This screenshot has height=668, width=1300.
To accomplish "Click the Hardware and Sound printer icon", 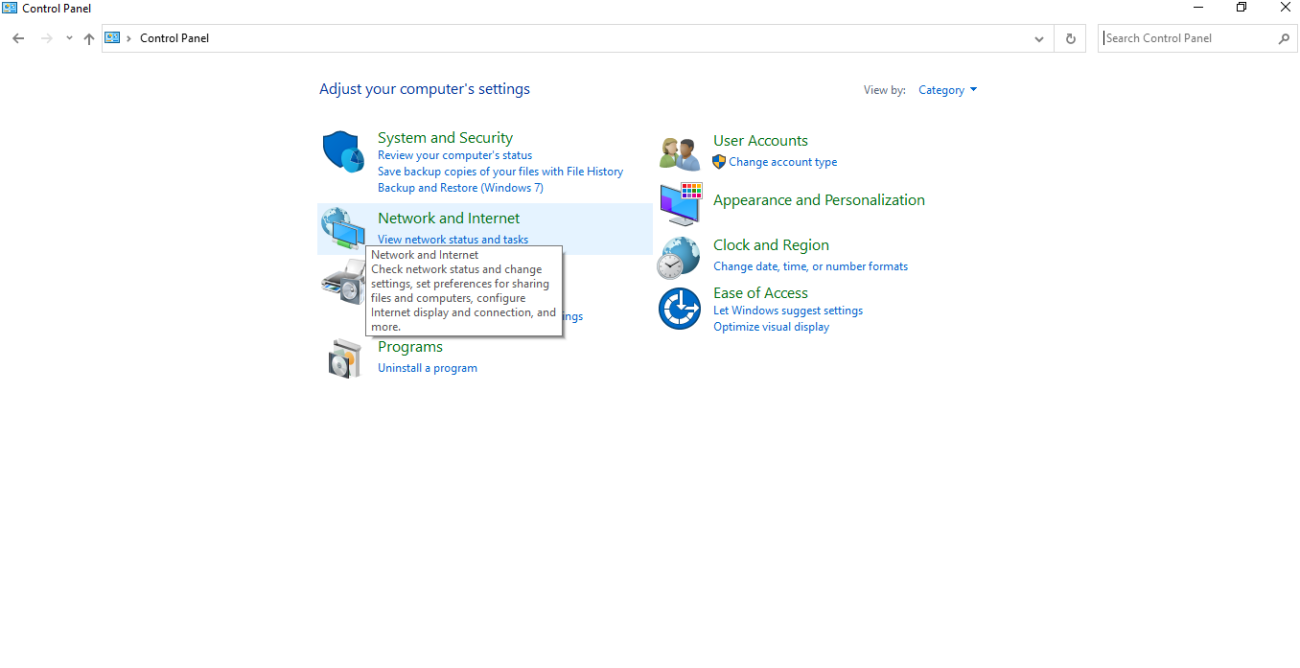I will click(340, 282).
